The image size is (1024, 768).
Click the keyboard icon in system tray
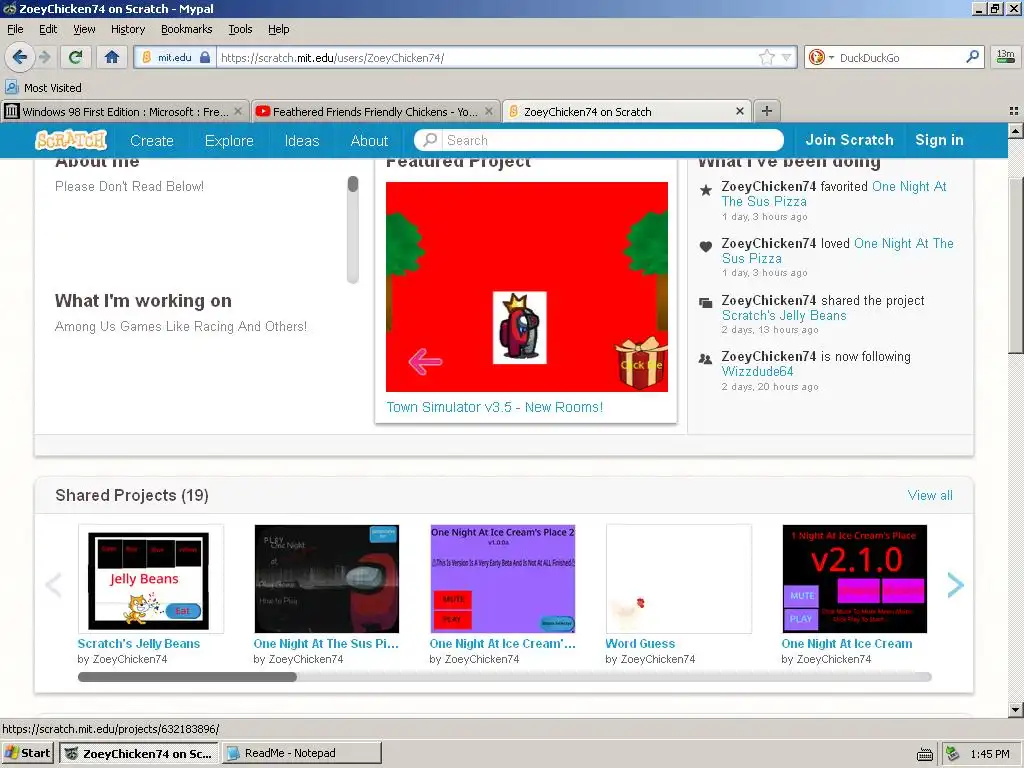pyautogui.click(x=925, y=754)
